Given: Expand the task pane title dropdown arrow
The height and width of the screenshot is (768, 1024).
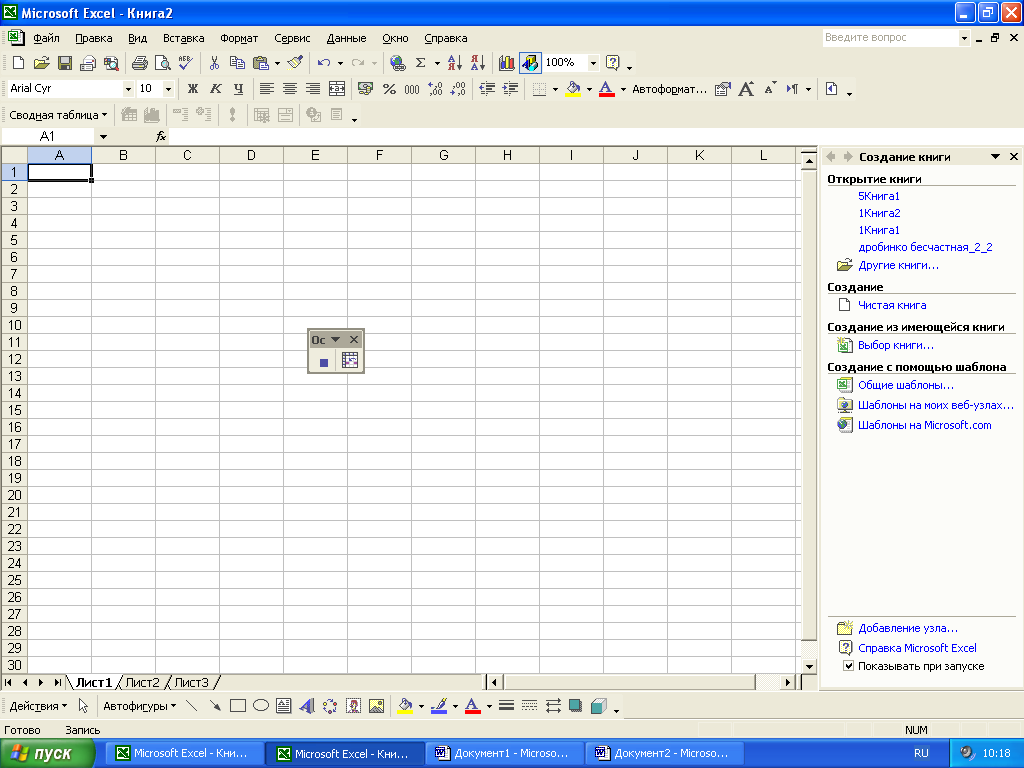Looking at the screenshot, I should 995,157.
